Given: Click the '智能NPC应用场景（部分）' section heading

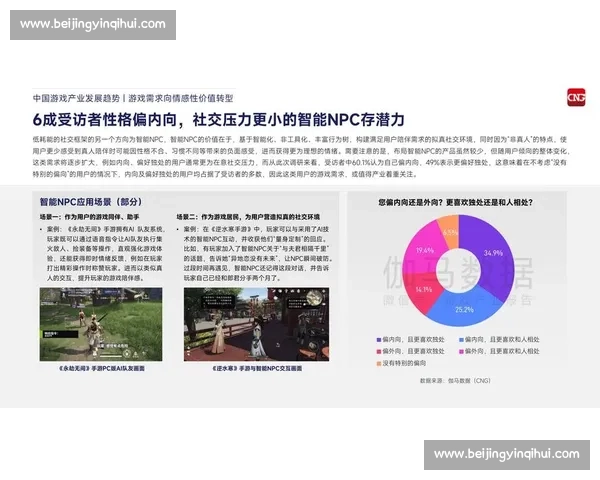Looking at the screenshot, I should [91, 202].
